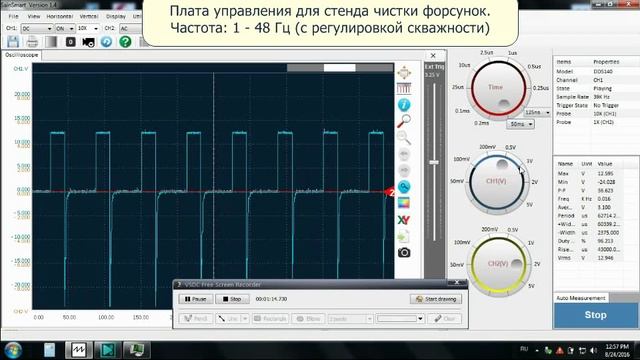Viewport: 640px width, 360px height.
Task: Click the CH1(V) knob dial
Action: coord(496,181)
